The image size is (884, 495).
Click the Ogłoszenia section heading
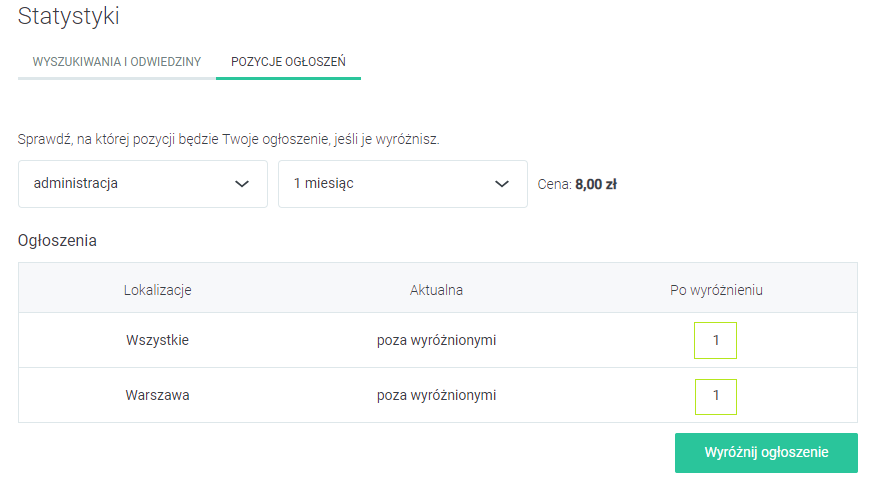tap(57, 240)
